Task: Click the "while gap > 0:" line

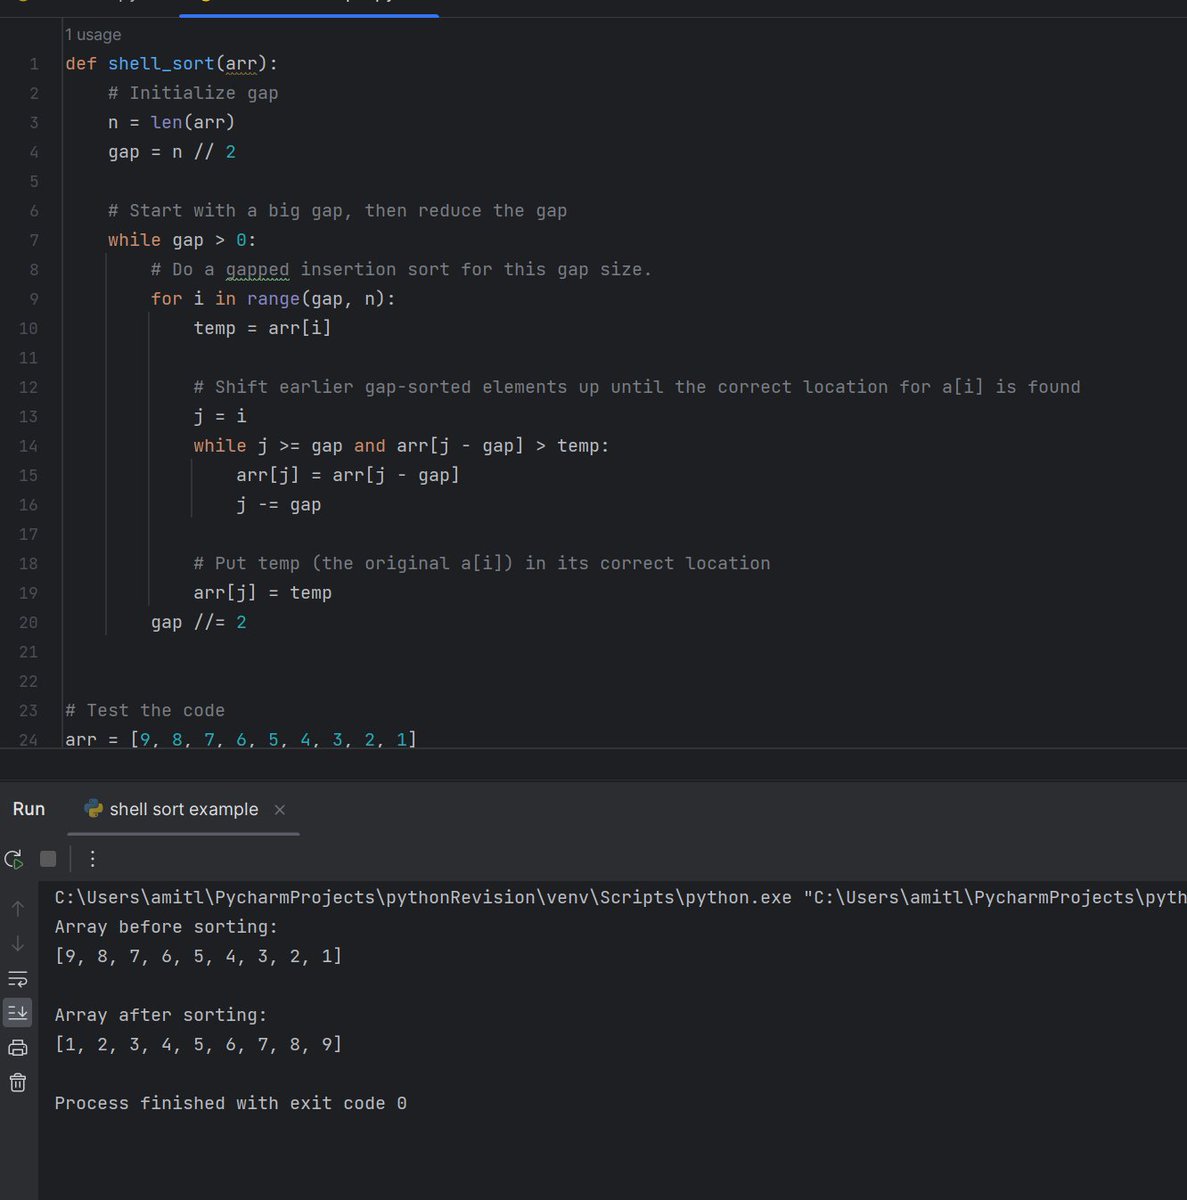Action: point(182,240)
